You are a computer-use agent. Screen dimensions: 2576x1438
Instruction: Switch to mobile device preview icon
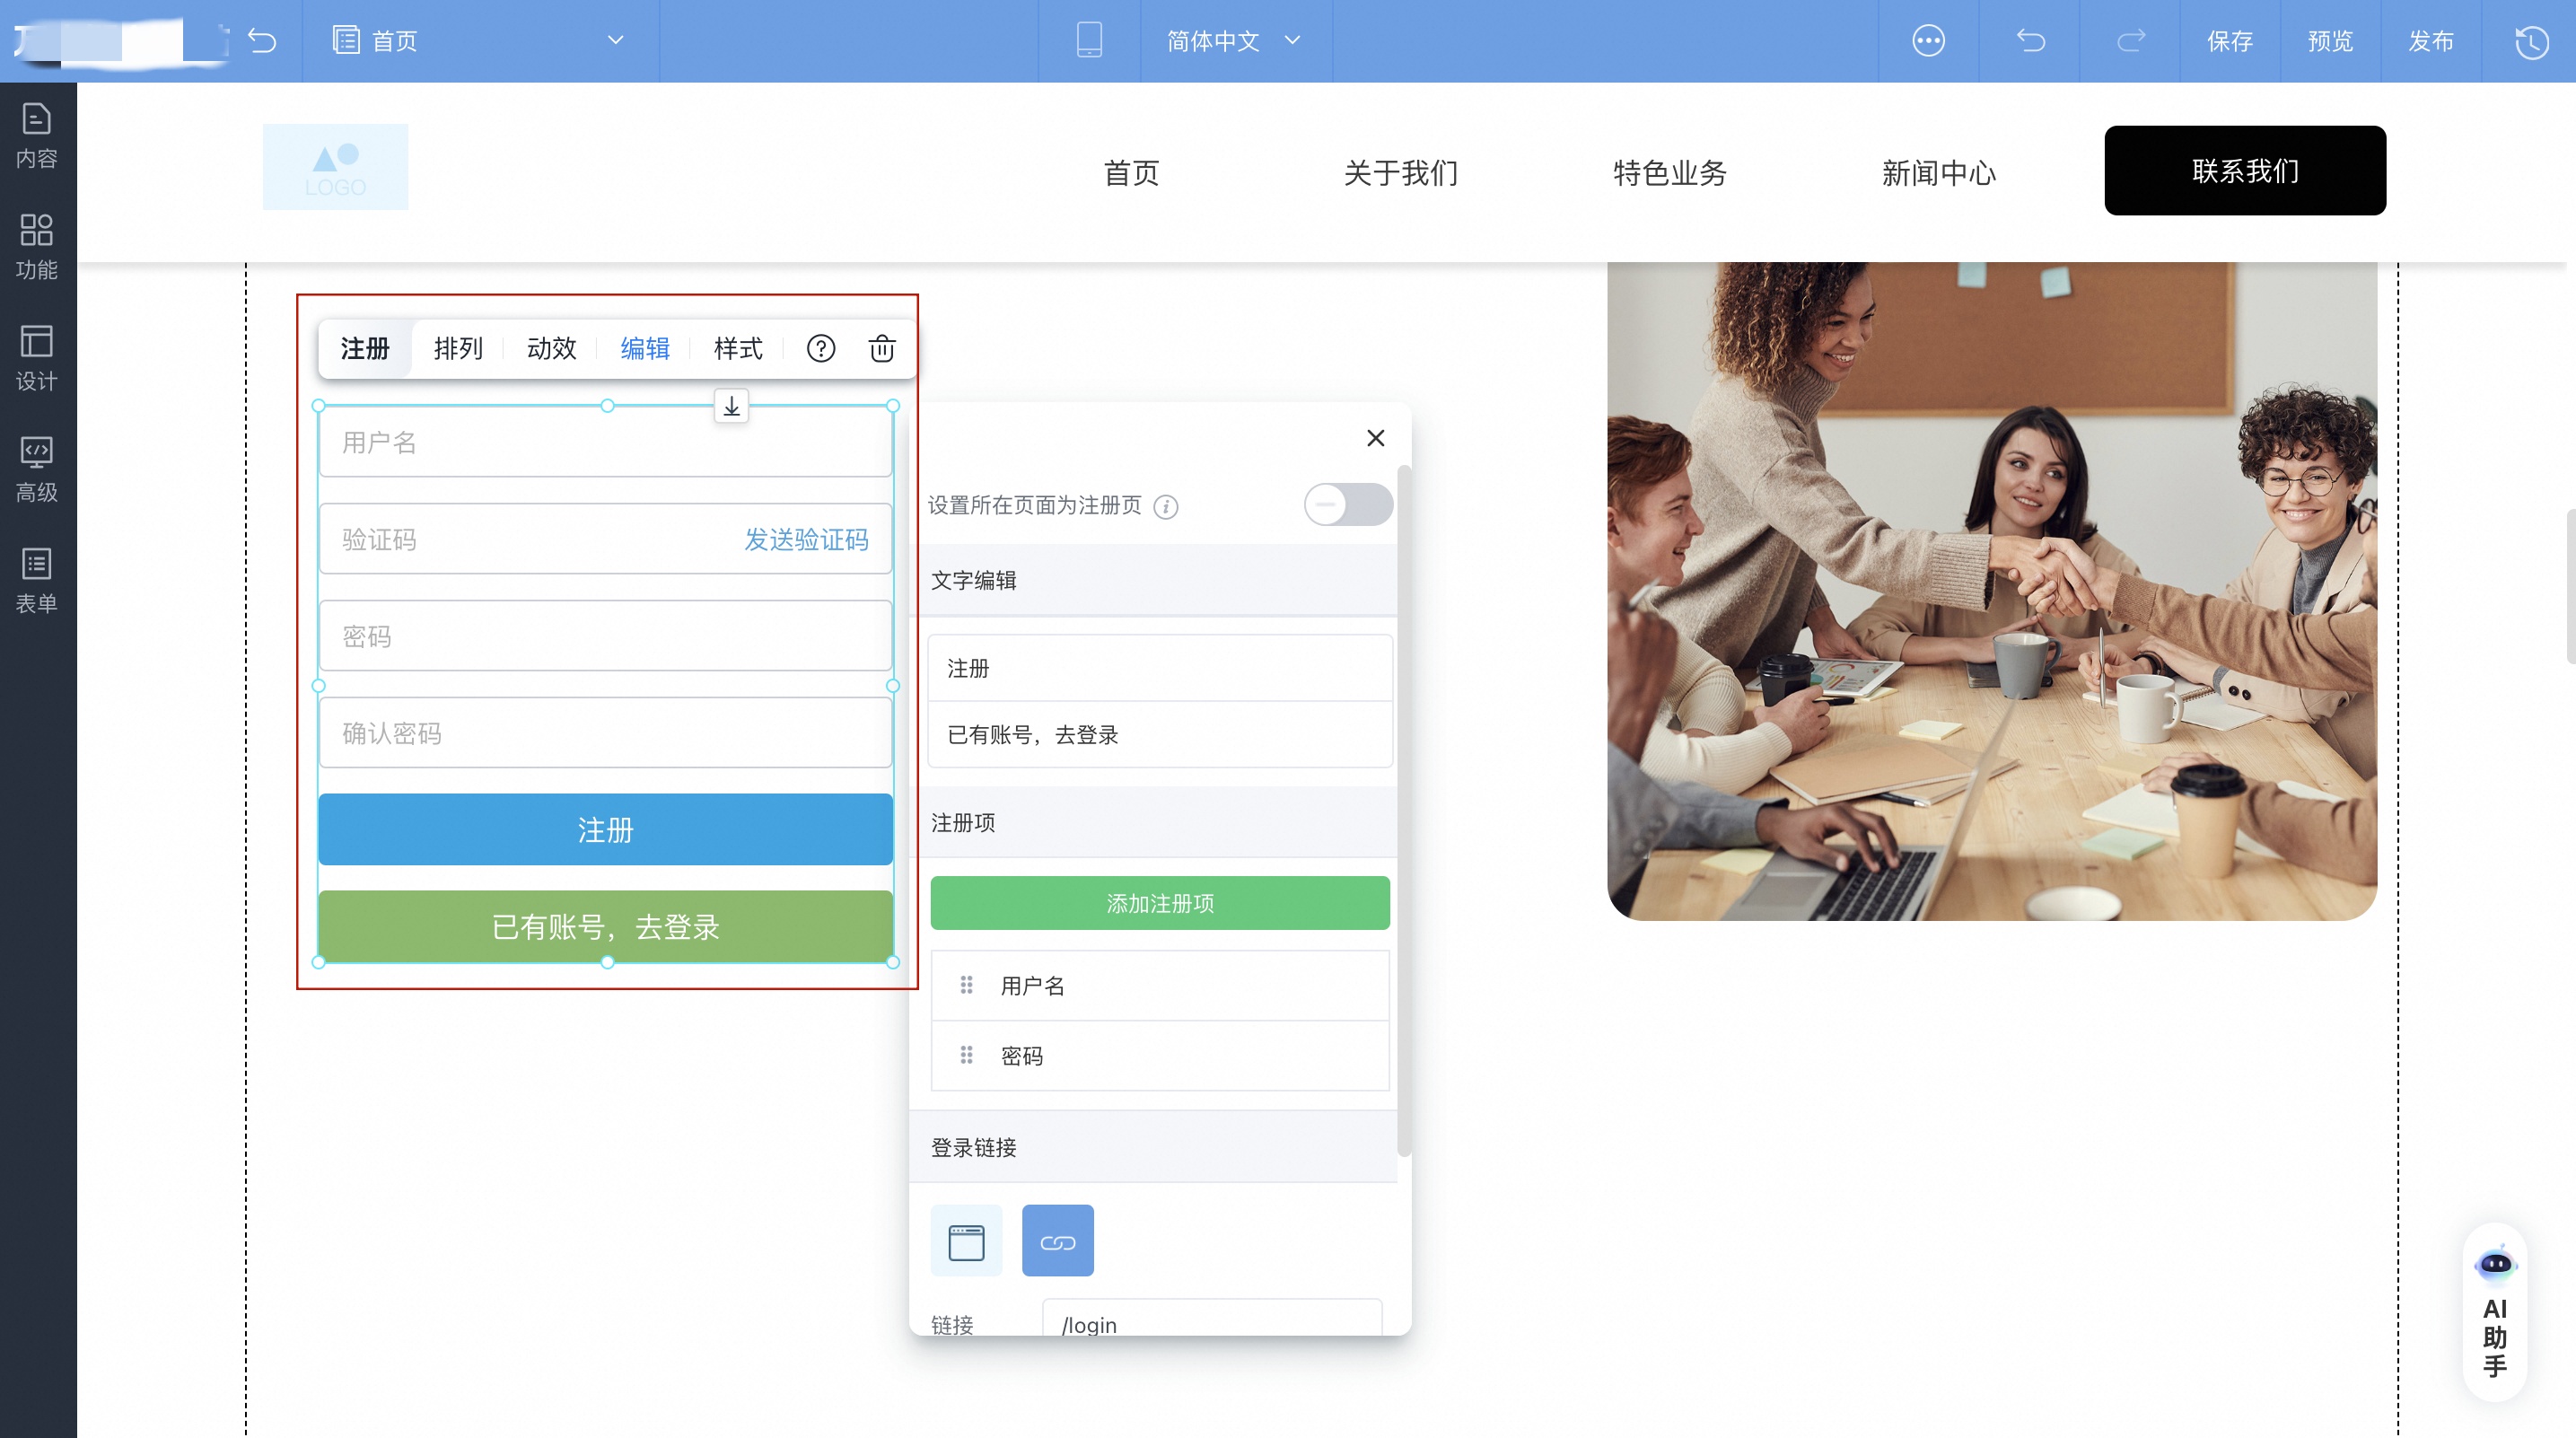pyautogui.click(x=1089, y=41)
